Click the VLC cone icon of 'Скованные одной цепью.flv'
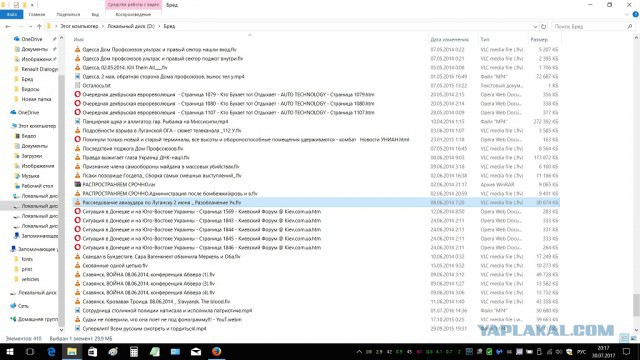The height and width of the screenshot is (360, 640). point(78,265)
